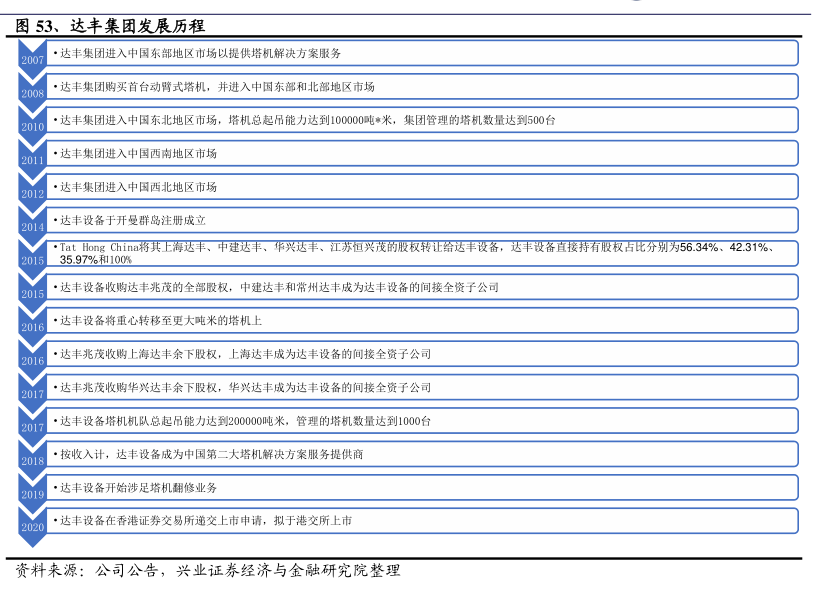Click the row text mentioning '中国第二大塔机解决方案服务提供商'
Viewport: 821px width, 590px height.
[212, 454]
